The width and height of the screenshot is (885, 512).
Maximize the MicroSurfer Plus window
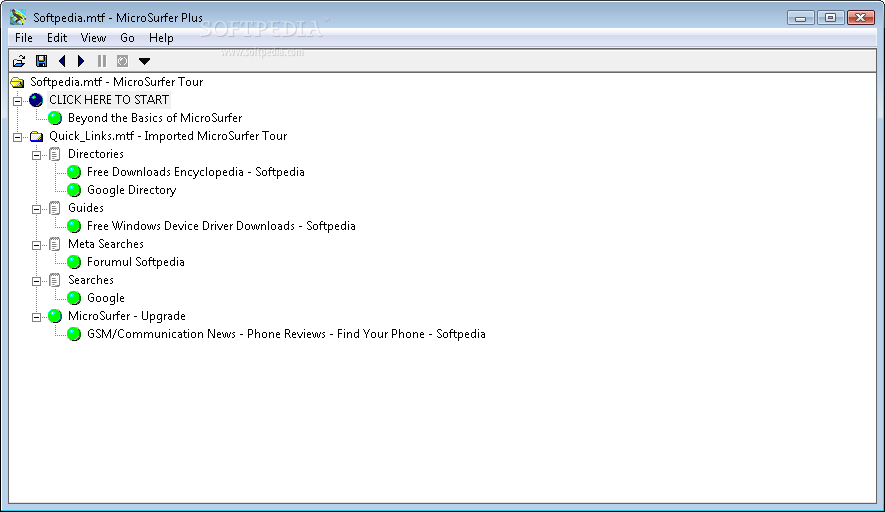(x=830, y=18)
